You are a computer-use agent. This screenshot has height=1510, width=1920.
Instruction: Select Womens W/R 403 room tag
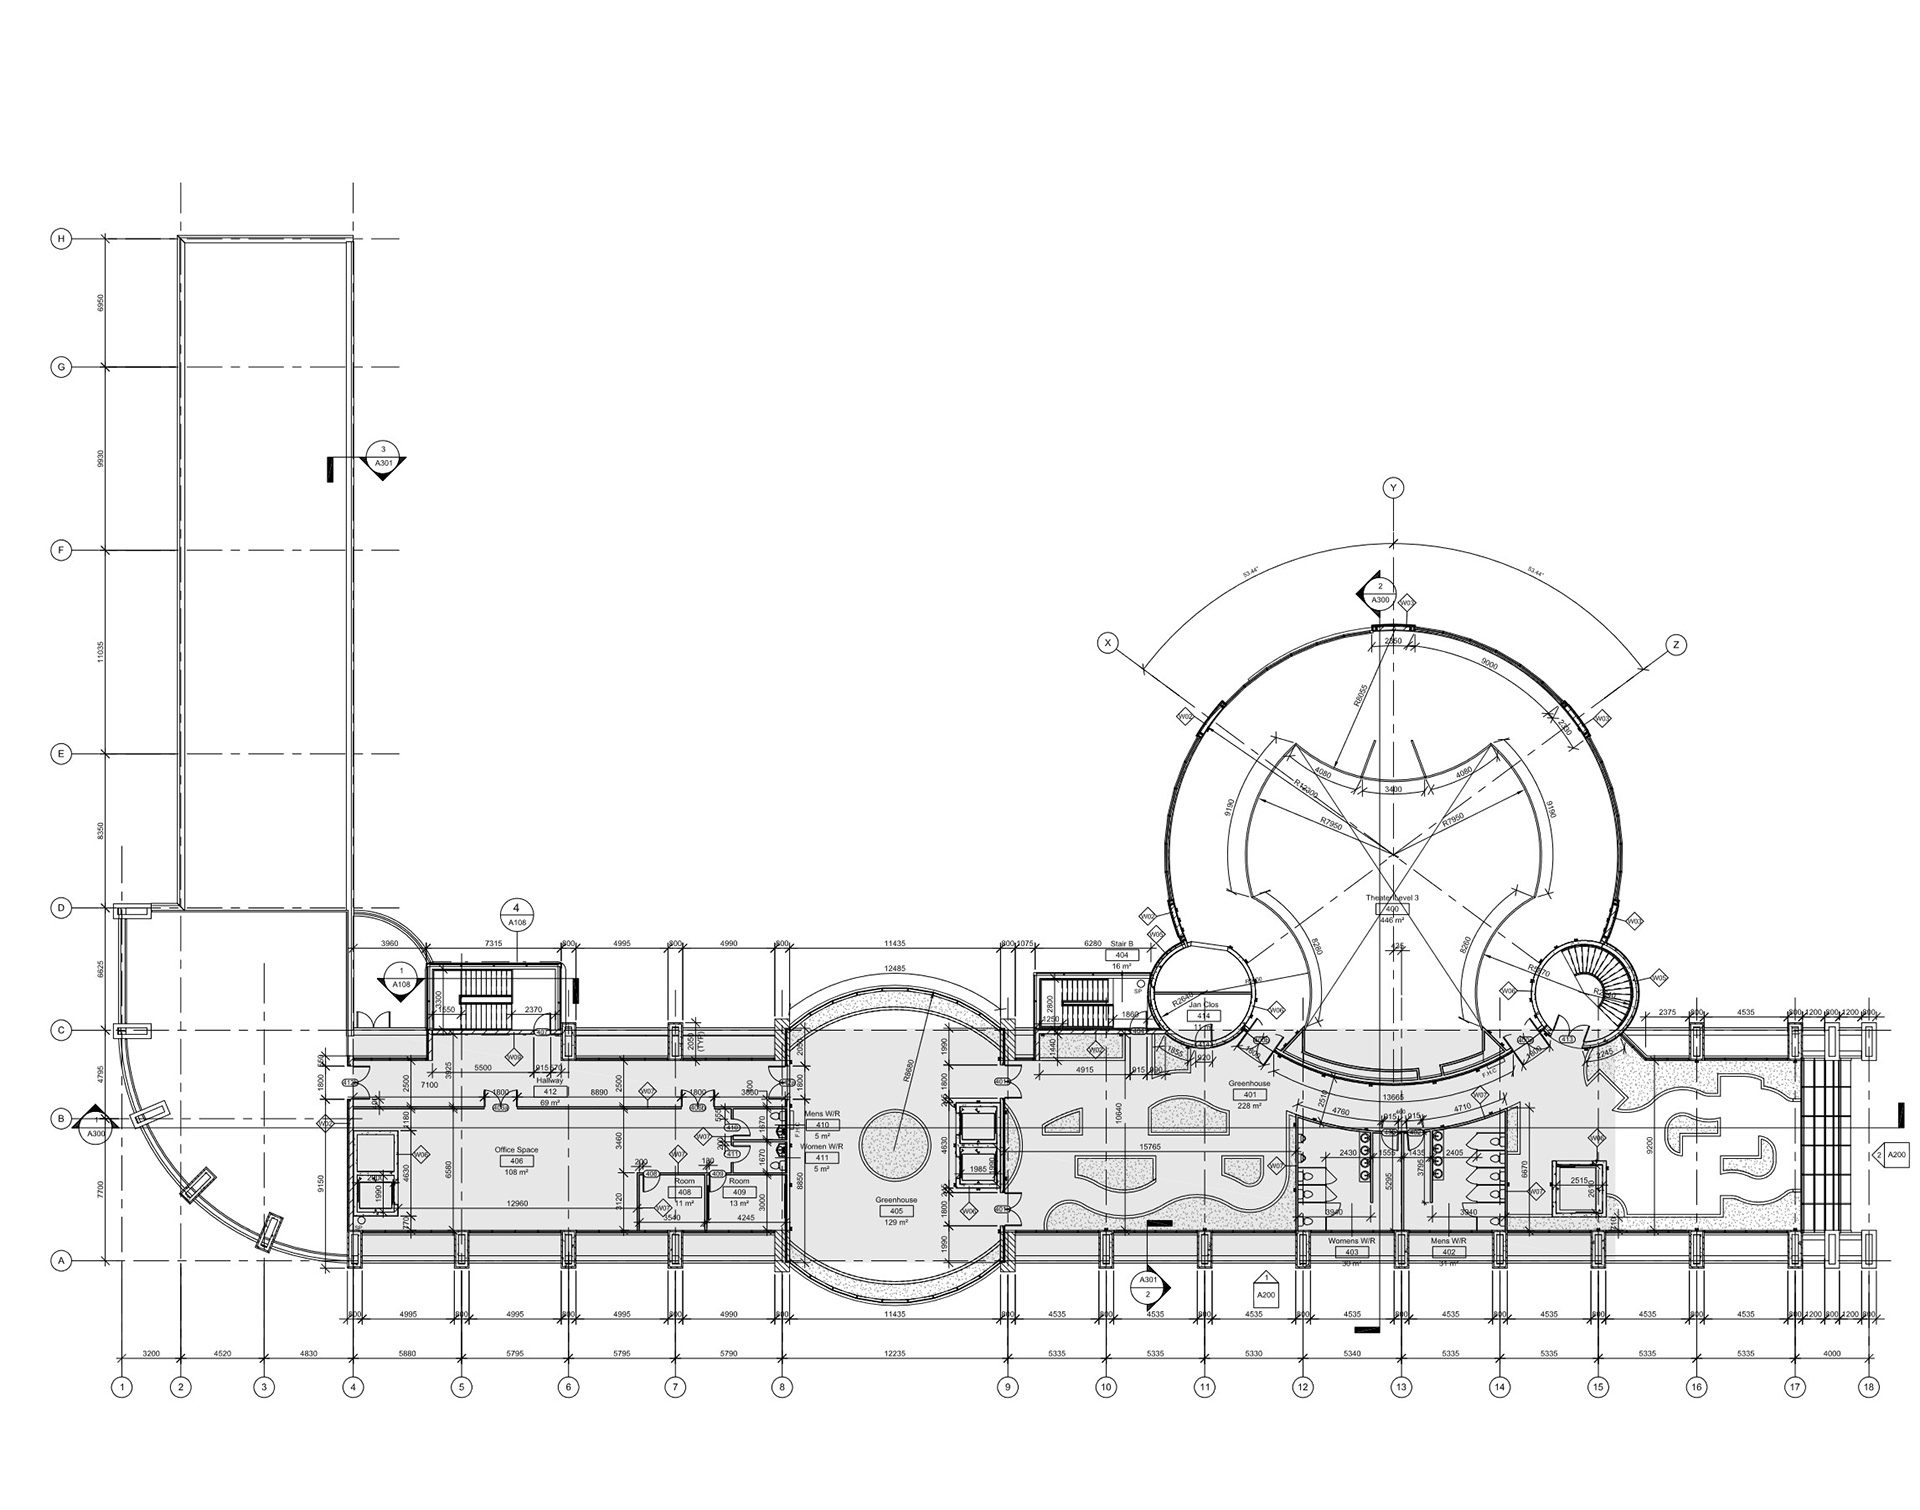tap(1351, 1252)
